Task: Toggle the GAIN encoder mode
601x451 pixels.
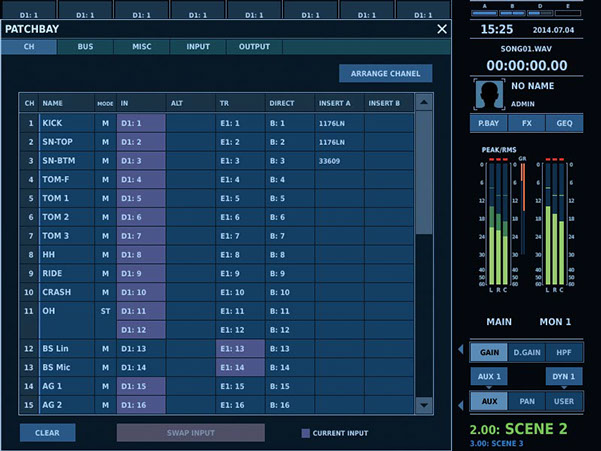Action: click(489, 351)
